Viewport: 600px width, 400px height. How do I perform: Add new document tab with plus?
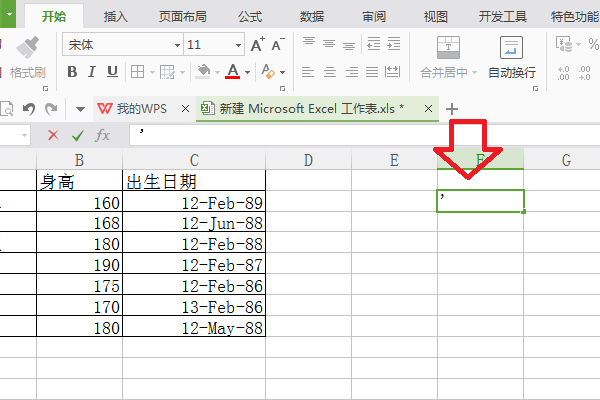pyautogui.click(x=452, y=109)
